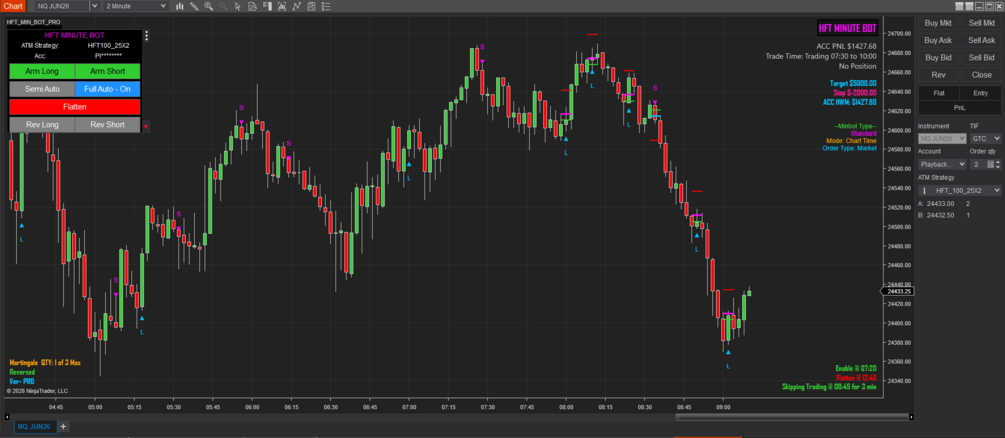
Task: Click the horizontal chart scrollbar thumb
Action: (791, 417)
